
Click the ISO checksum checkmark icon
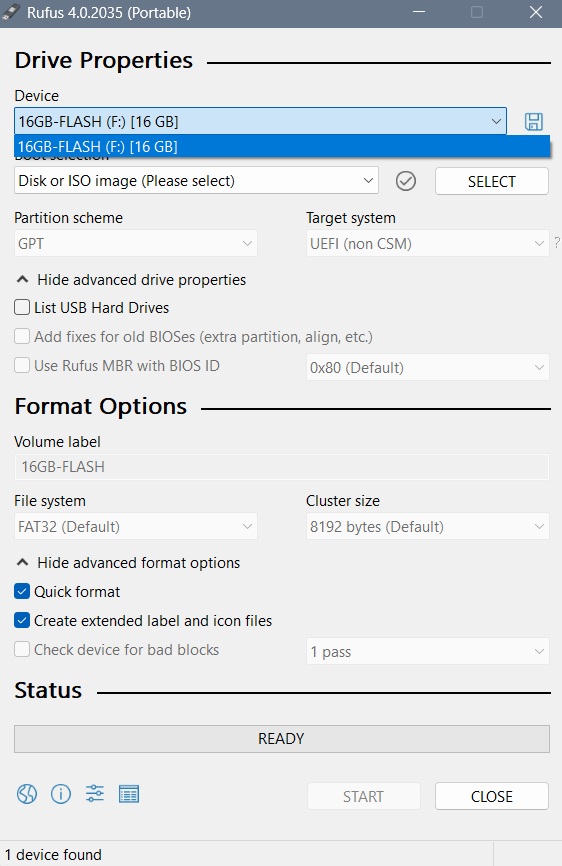click(406, 181)
